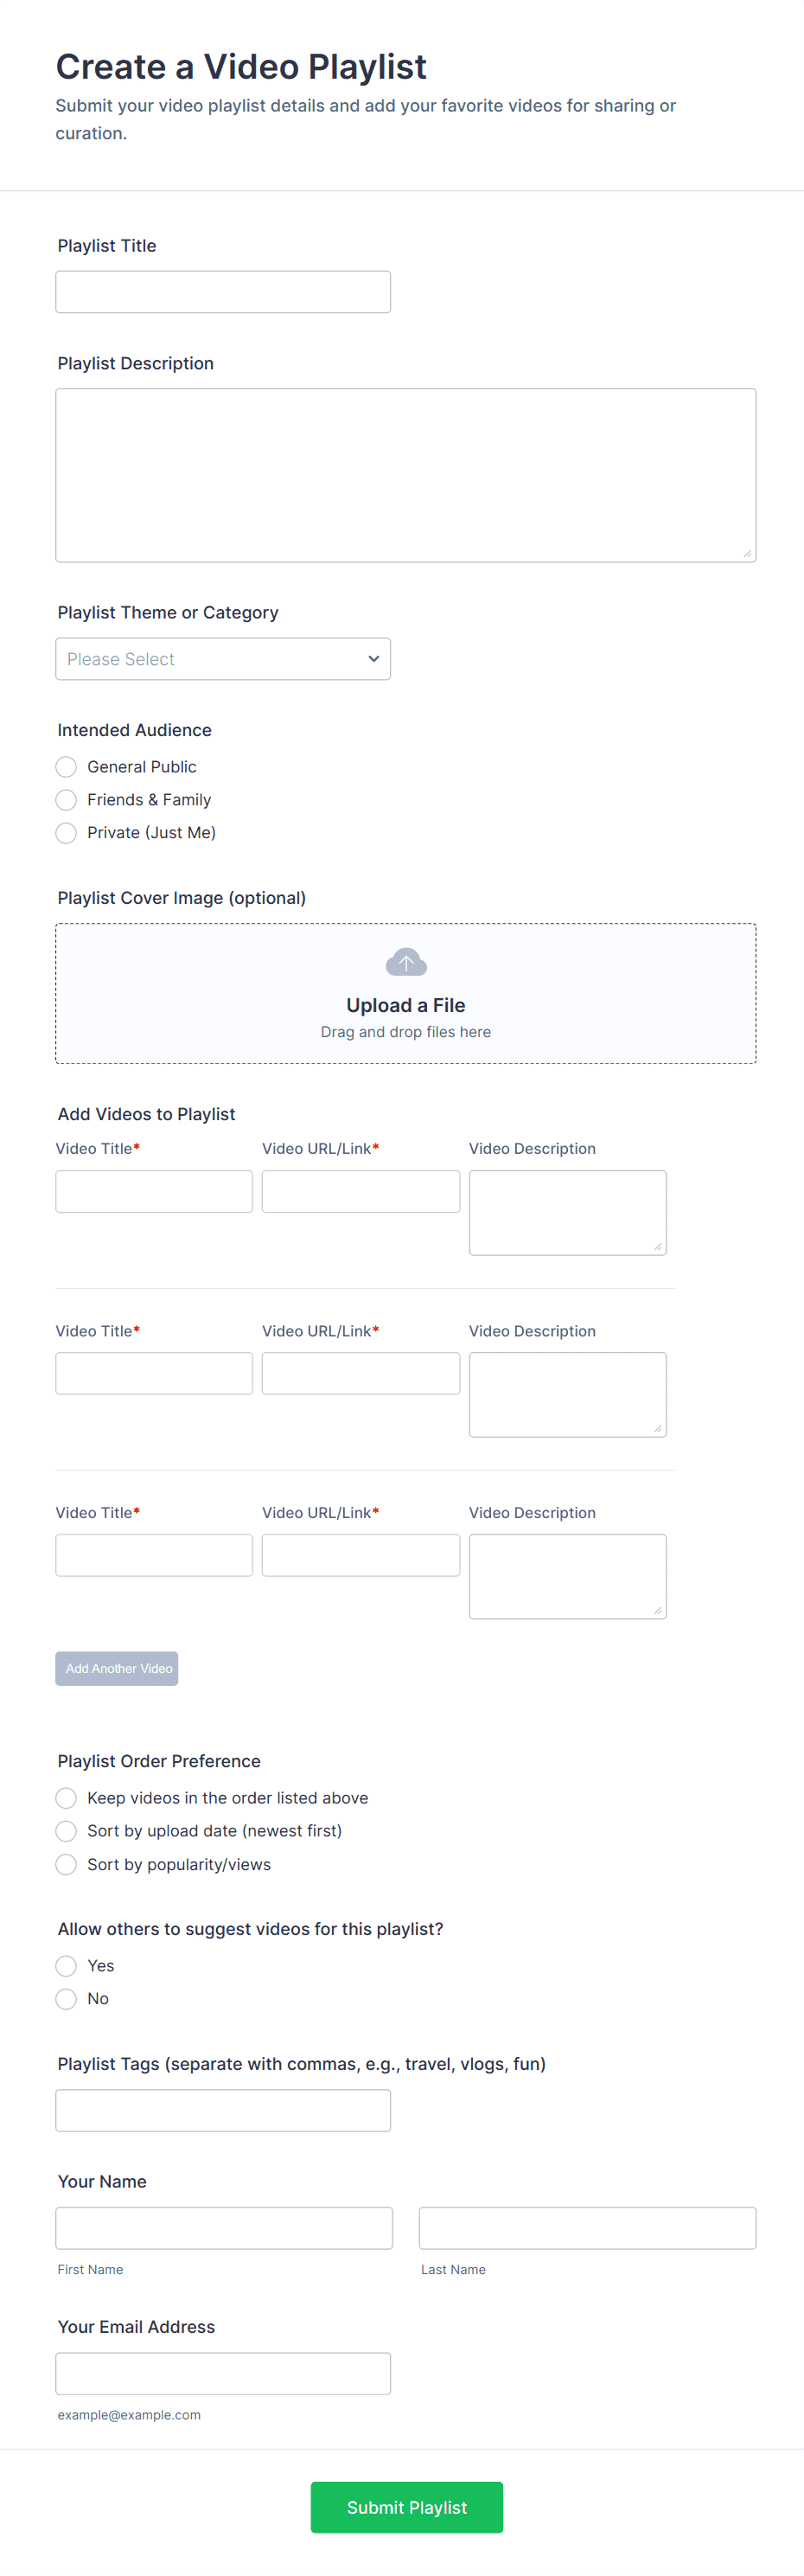
Task: Click the cloud upload icon
Action: 405,962
